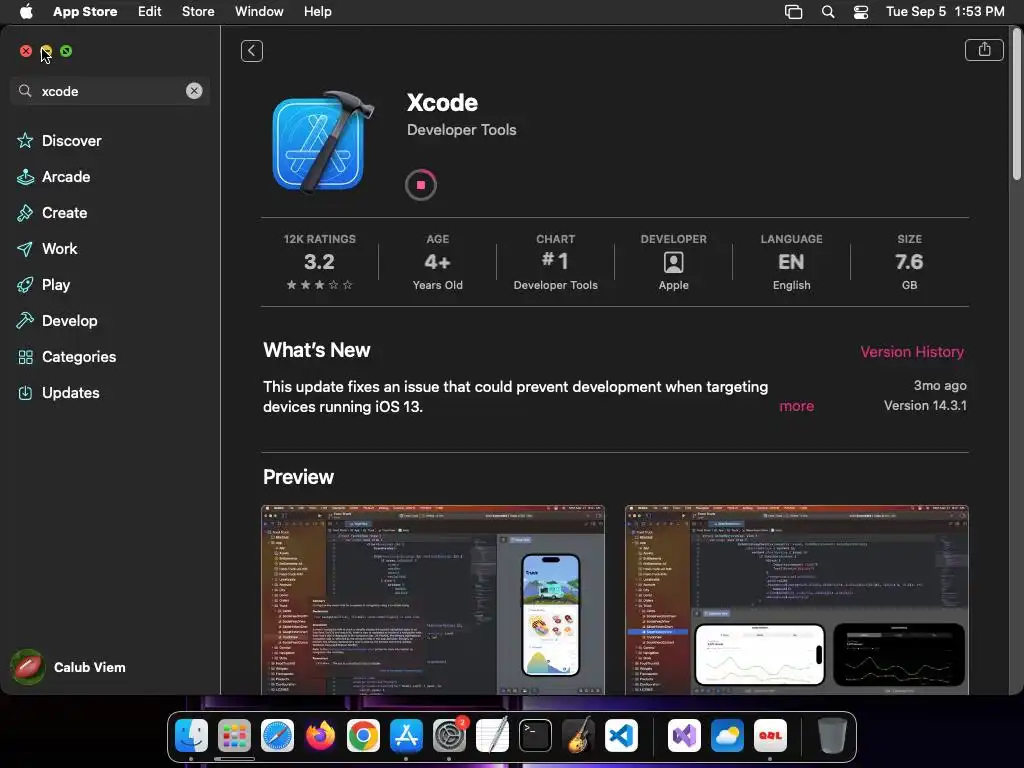Viewport: 1024px width, 768px height.
Task: Open Finder from the Dock
Action: 191,736
